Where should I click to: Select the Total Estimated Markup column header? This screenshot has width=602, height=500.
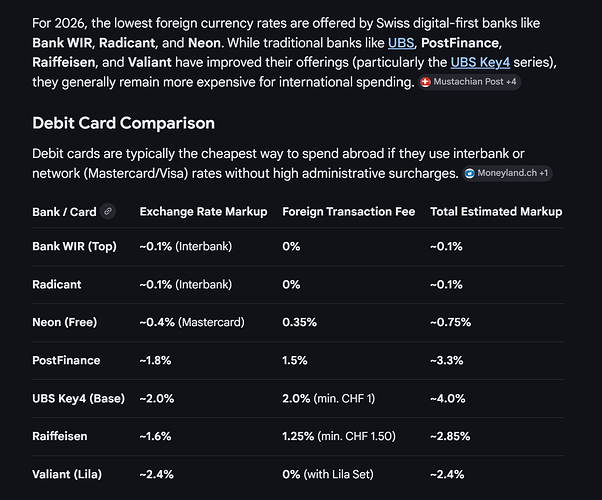[496, 211]
